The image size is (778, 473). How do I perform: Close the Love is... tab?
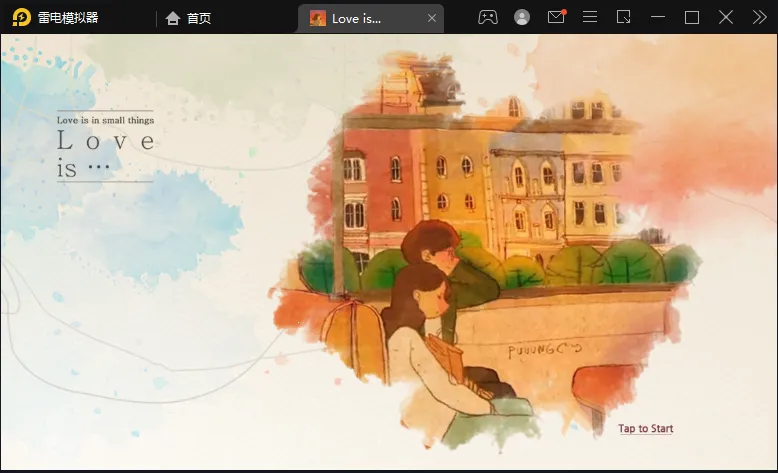coord(432,18)
